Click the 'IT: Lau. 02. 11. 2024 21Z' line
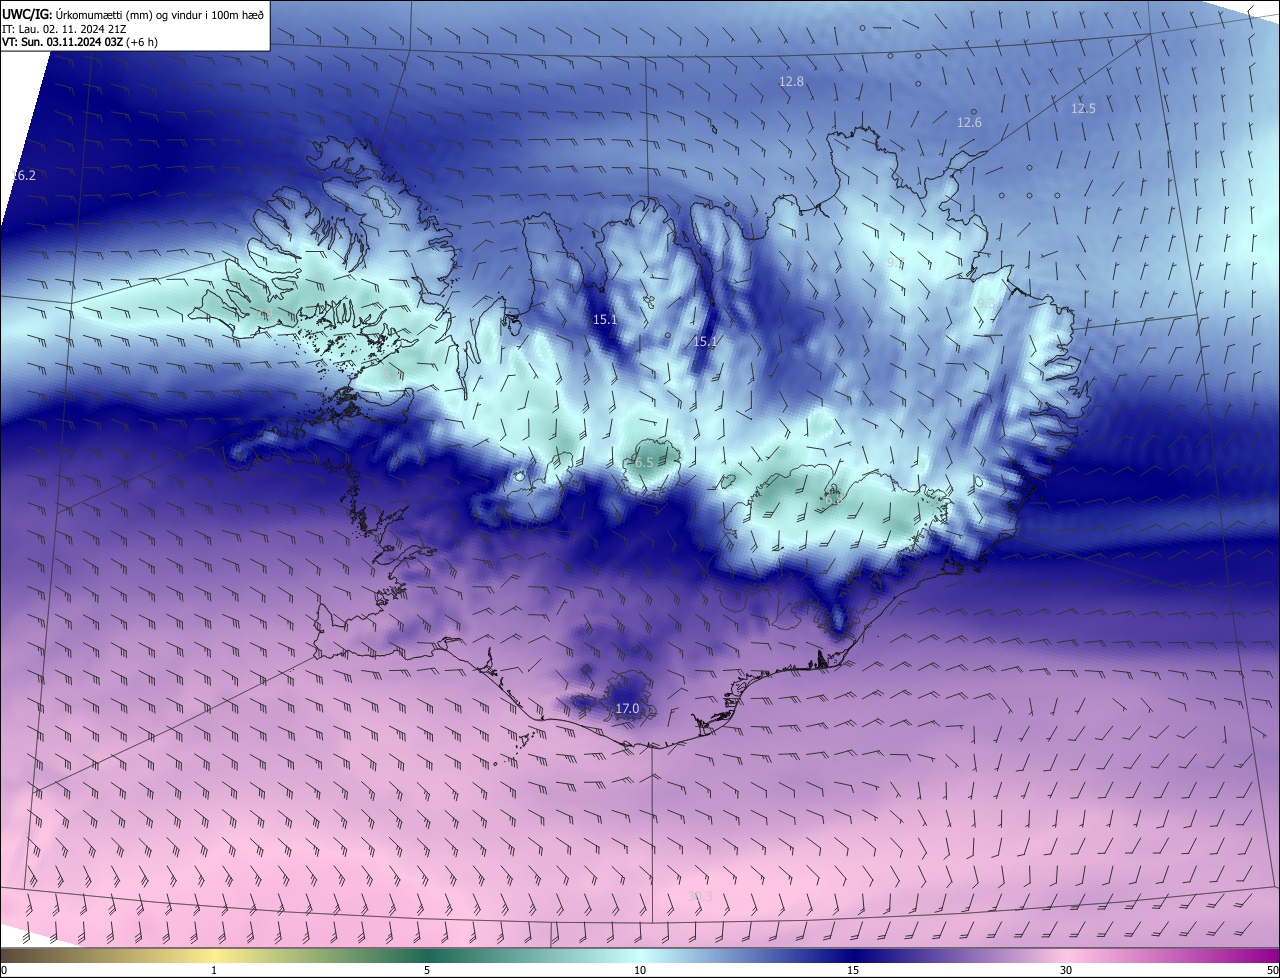The image size is (1280, 978). [63, 29]
